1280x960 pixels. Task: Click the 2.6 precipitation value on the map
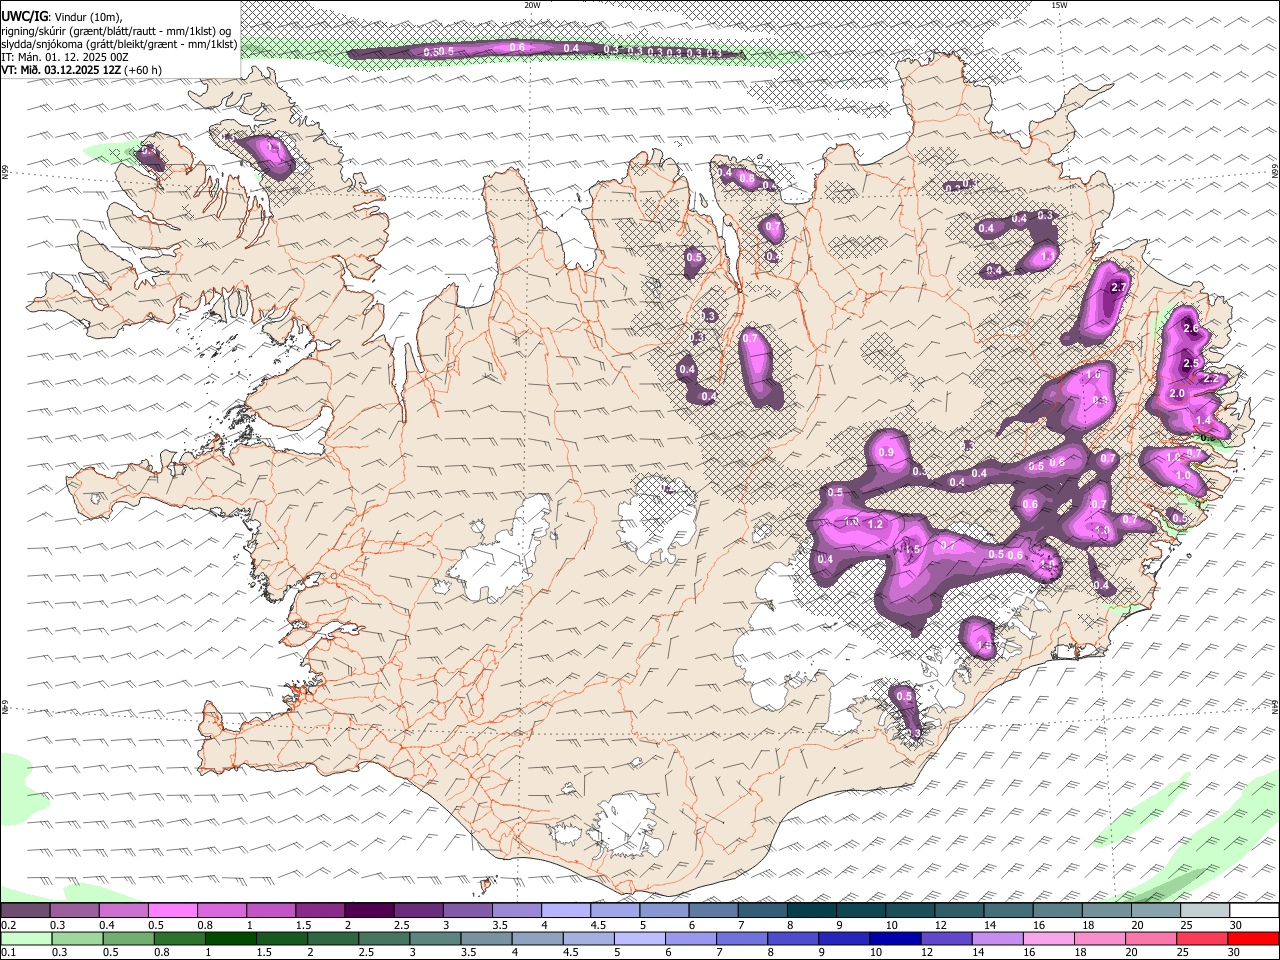coord(1190,328)
